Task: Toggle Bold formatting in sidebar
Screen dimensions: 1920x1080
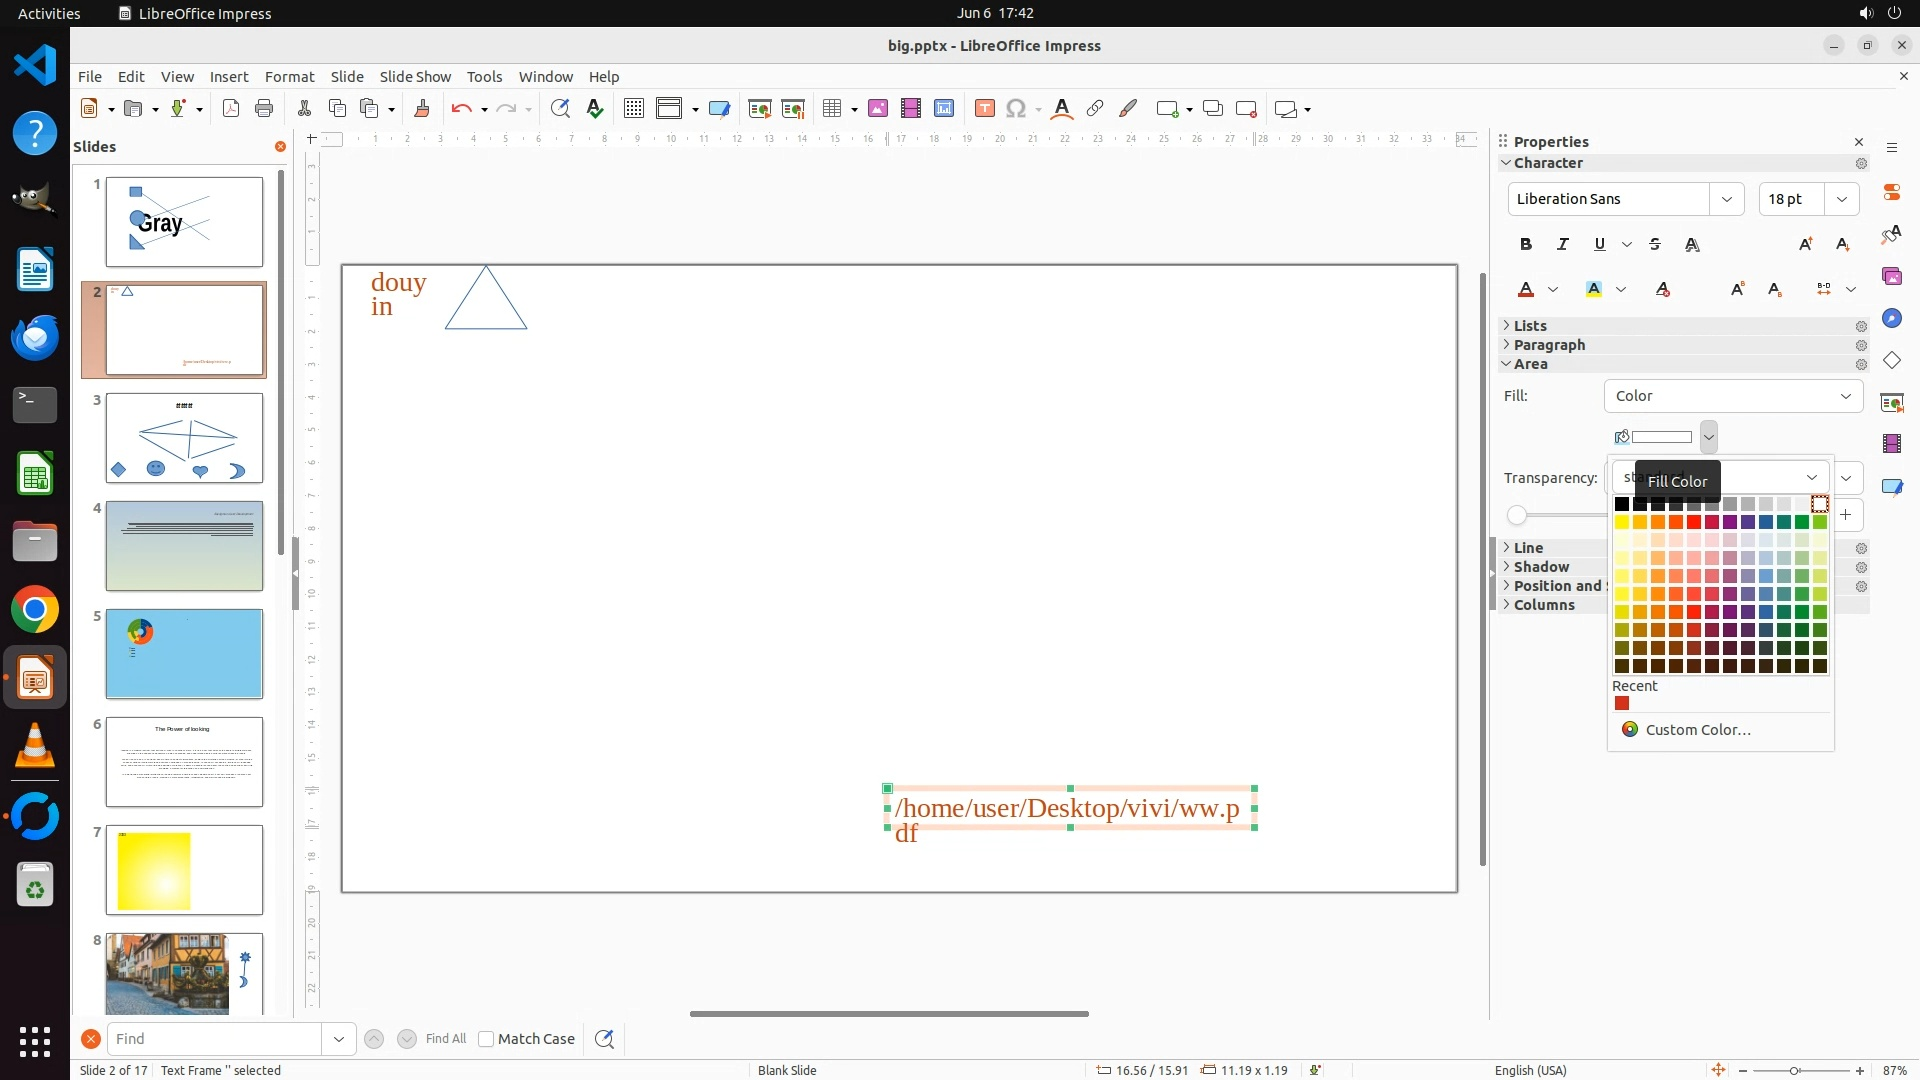Action: click(x=1525, y=244)
